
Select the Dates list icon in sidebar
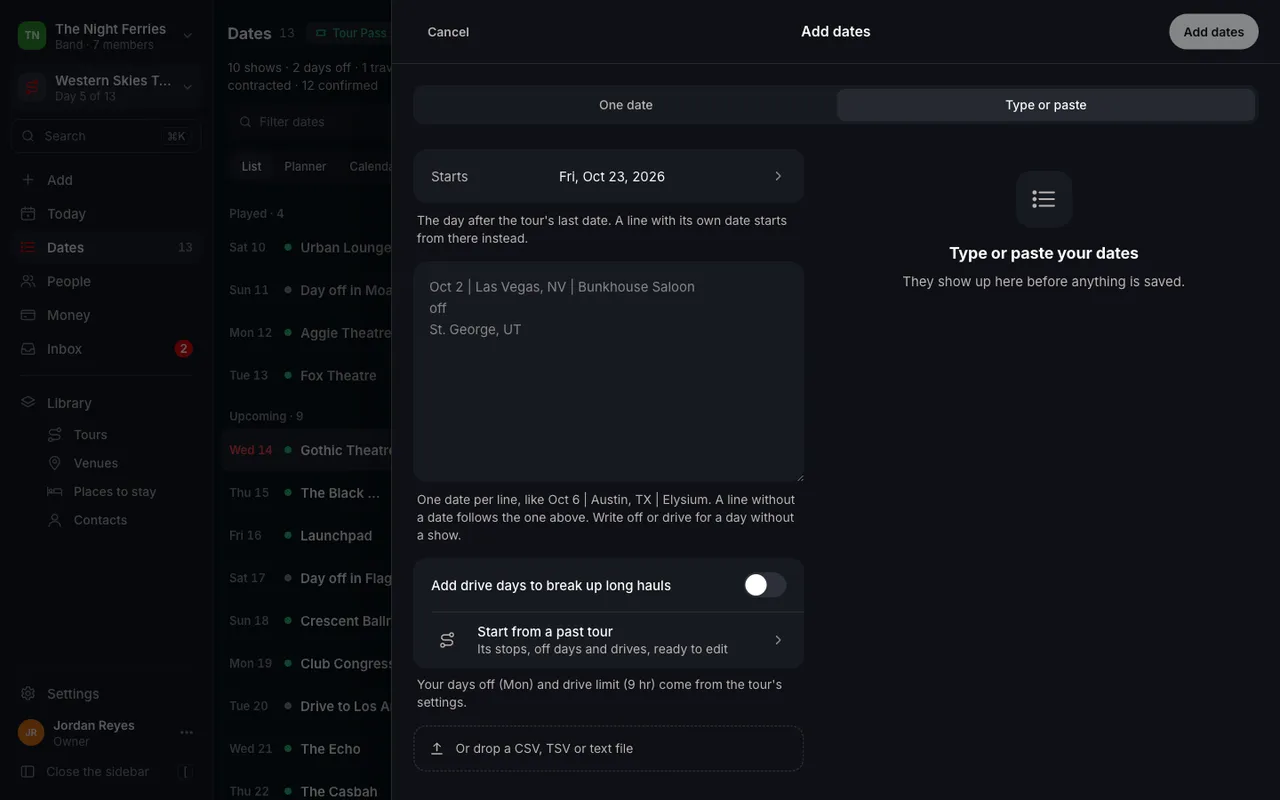click(28, 248)
